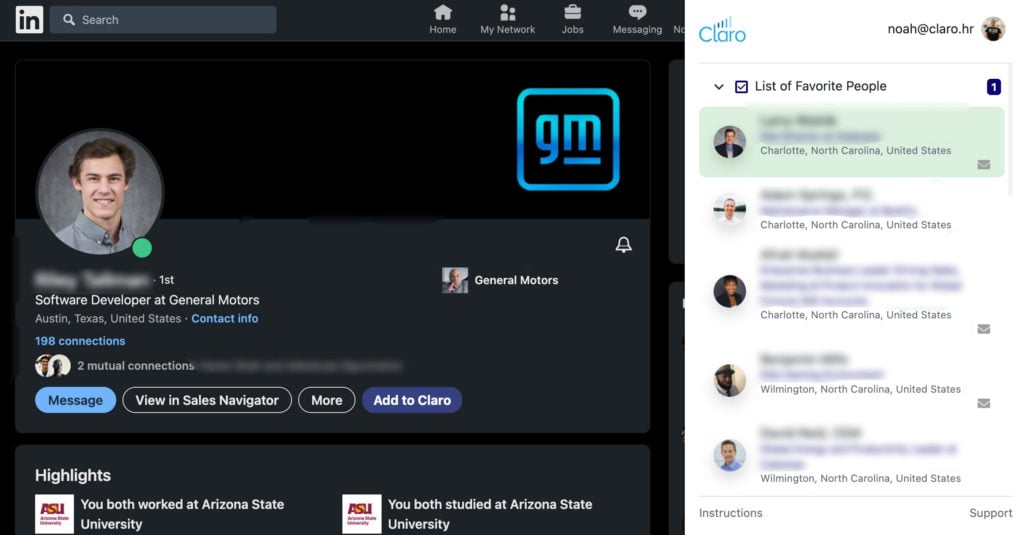Click the GM logo banner image
1024x535 pixels.
coord(568,139)
